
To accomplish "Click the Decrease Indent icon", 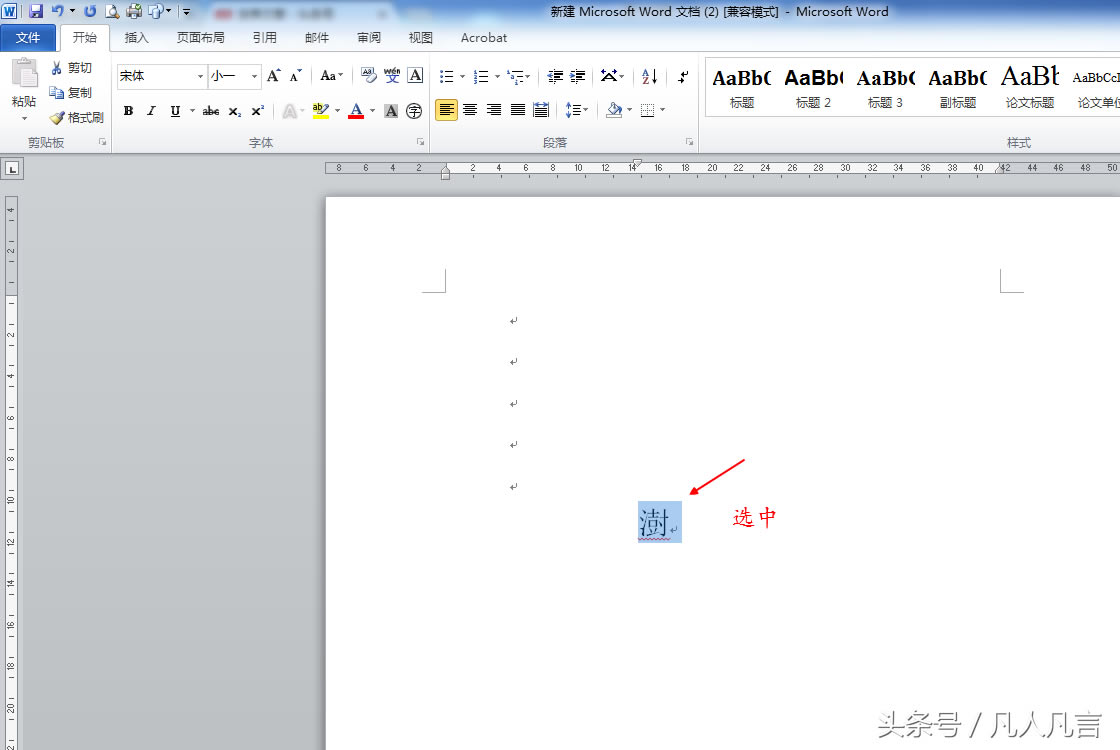I will point(555,76).
